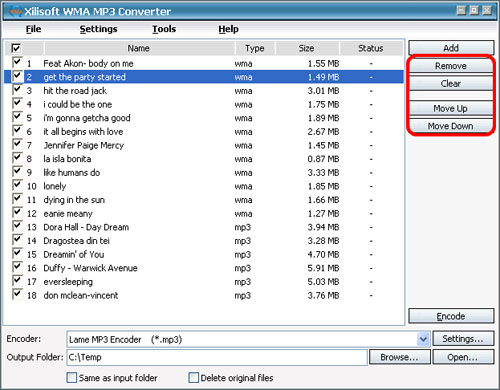500x390 pixels.
Task: Uncheck the i could be the one checkbox
Action: (x=17, y=104)
